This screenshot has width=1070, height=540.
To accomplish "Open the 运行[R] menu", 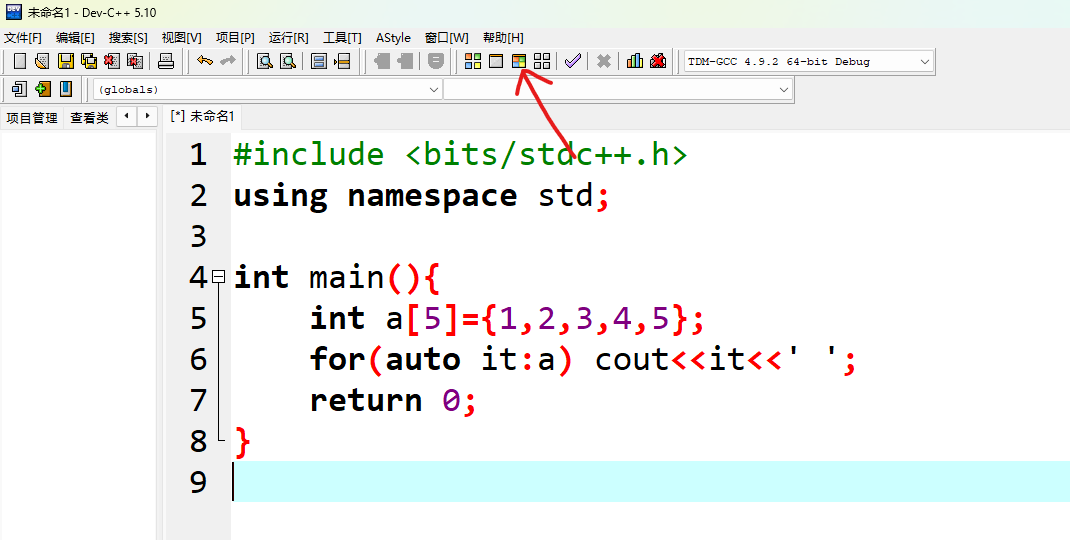I will point(288,38).
